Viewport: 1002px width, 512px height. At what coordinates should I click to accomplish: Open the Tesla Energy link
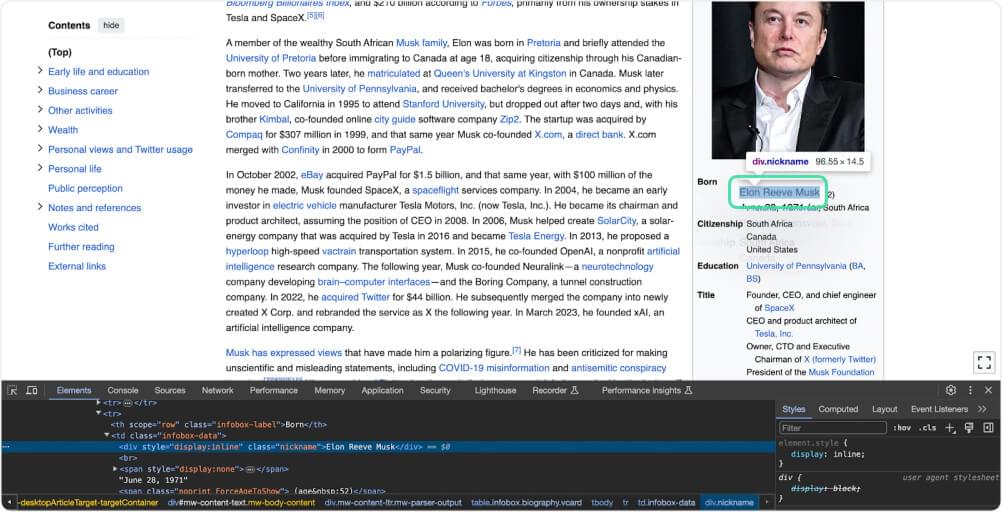[536, 236]
